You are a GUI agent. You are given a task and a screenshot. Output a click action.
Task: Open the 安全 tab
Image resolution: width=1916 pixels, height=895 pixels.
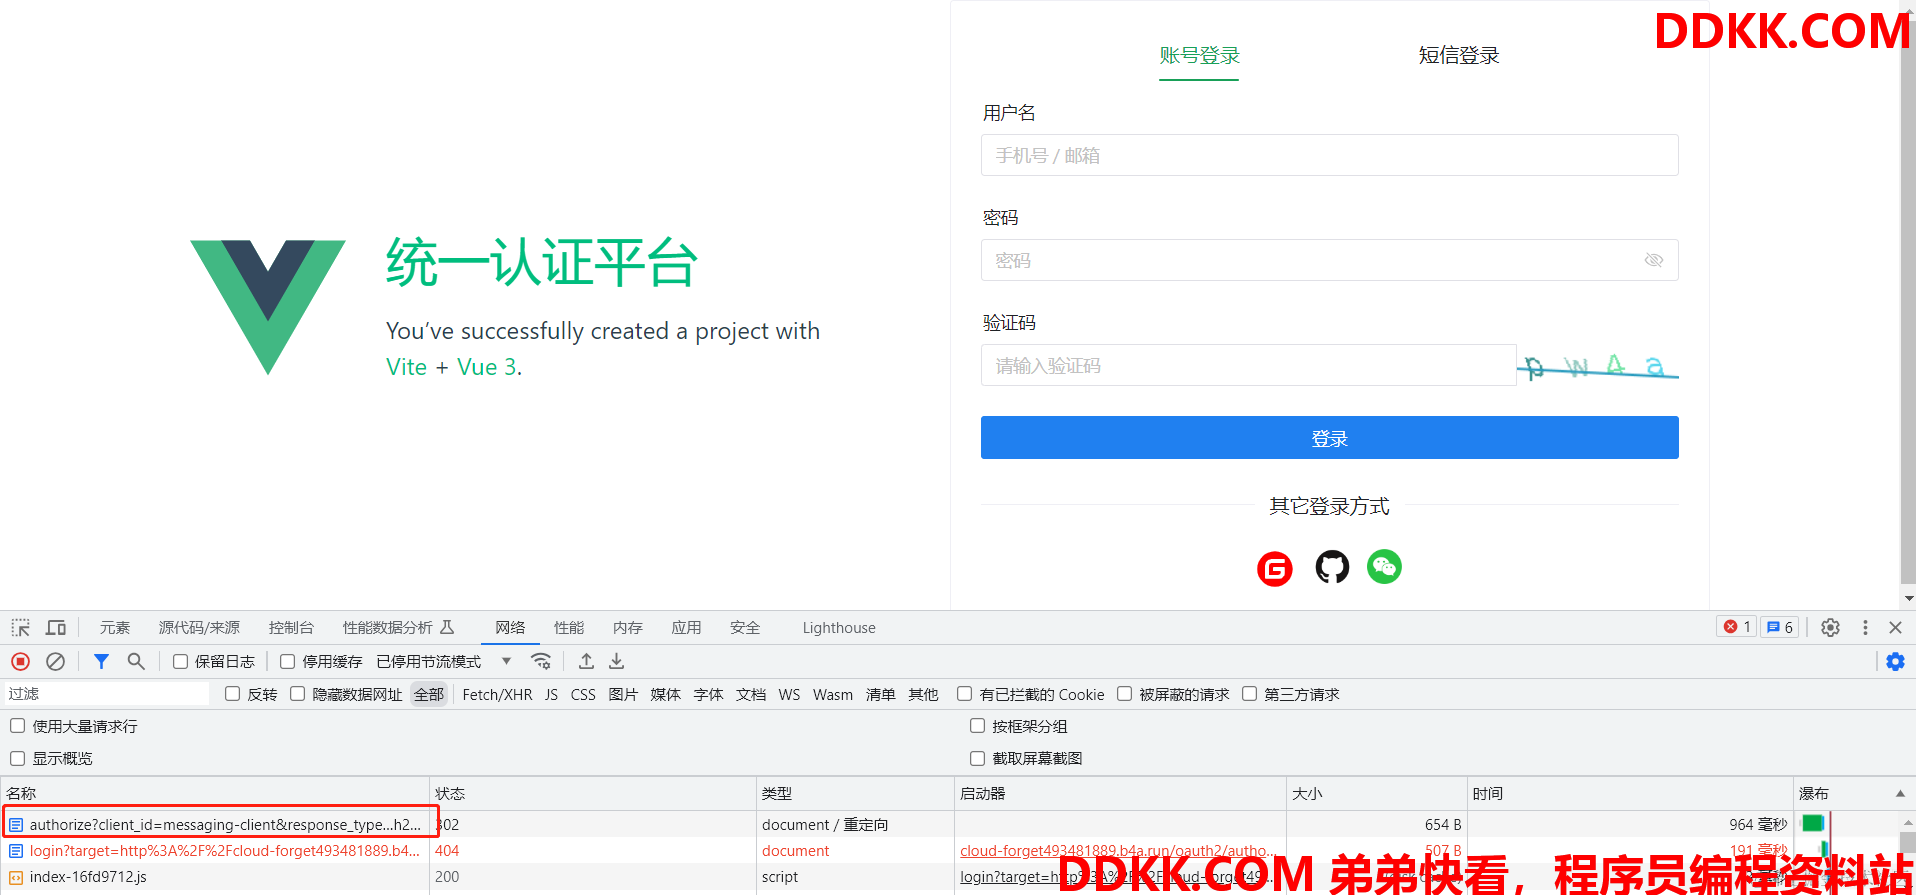745,628
